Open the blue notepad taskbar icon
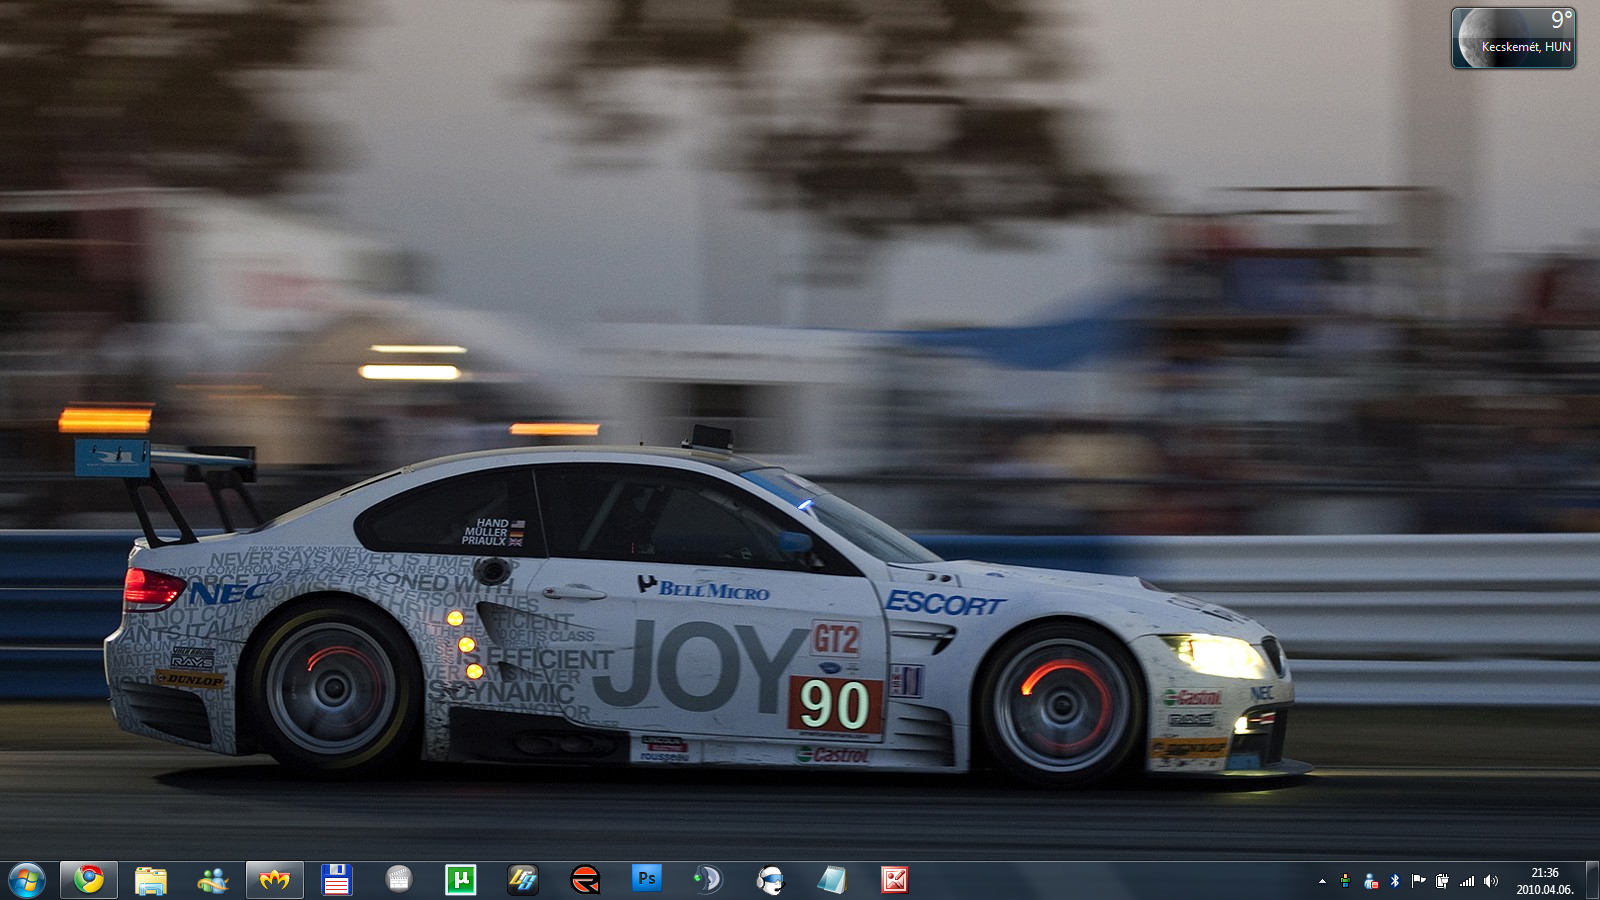The height and width of the screenshot is (900, 1600). [x=833, y=880]
